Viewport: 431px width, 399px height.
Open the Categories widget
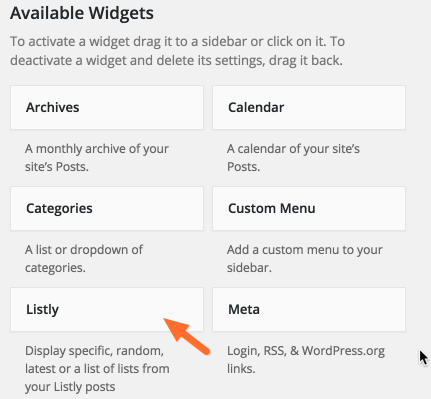107,208
